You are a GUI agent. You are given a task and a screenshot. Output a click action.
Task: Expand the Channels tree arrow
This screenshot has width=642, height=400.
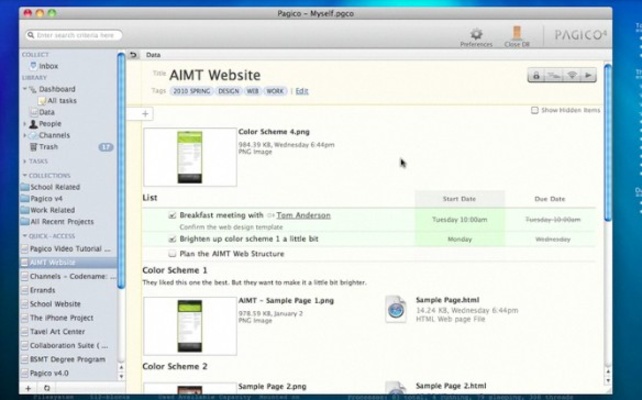click(25, 135)
